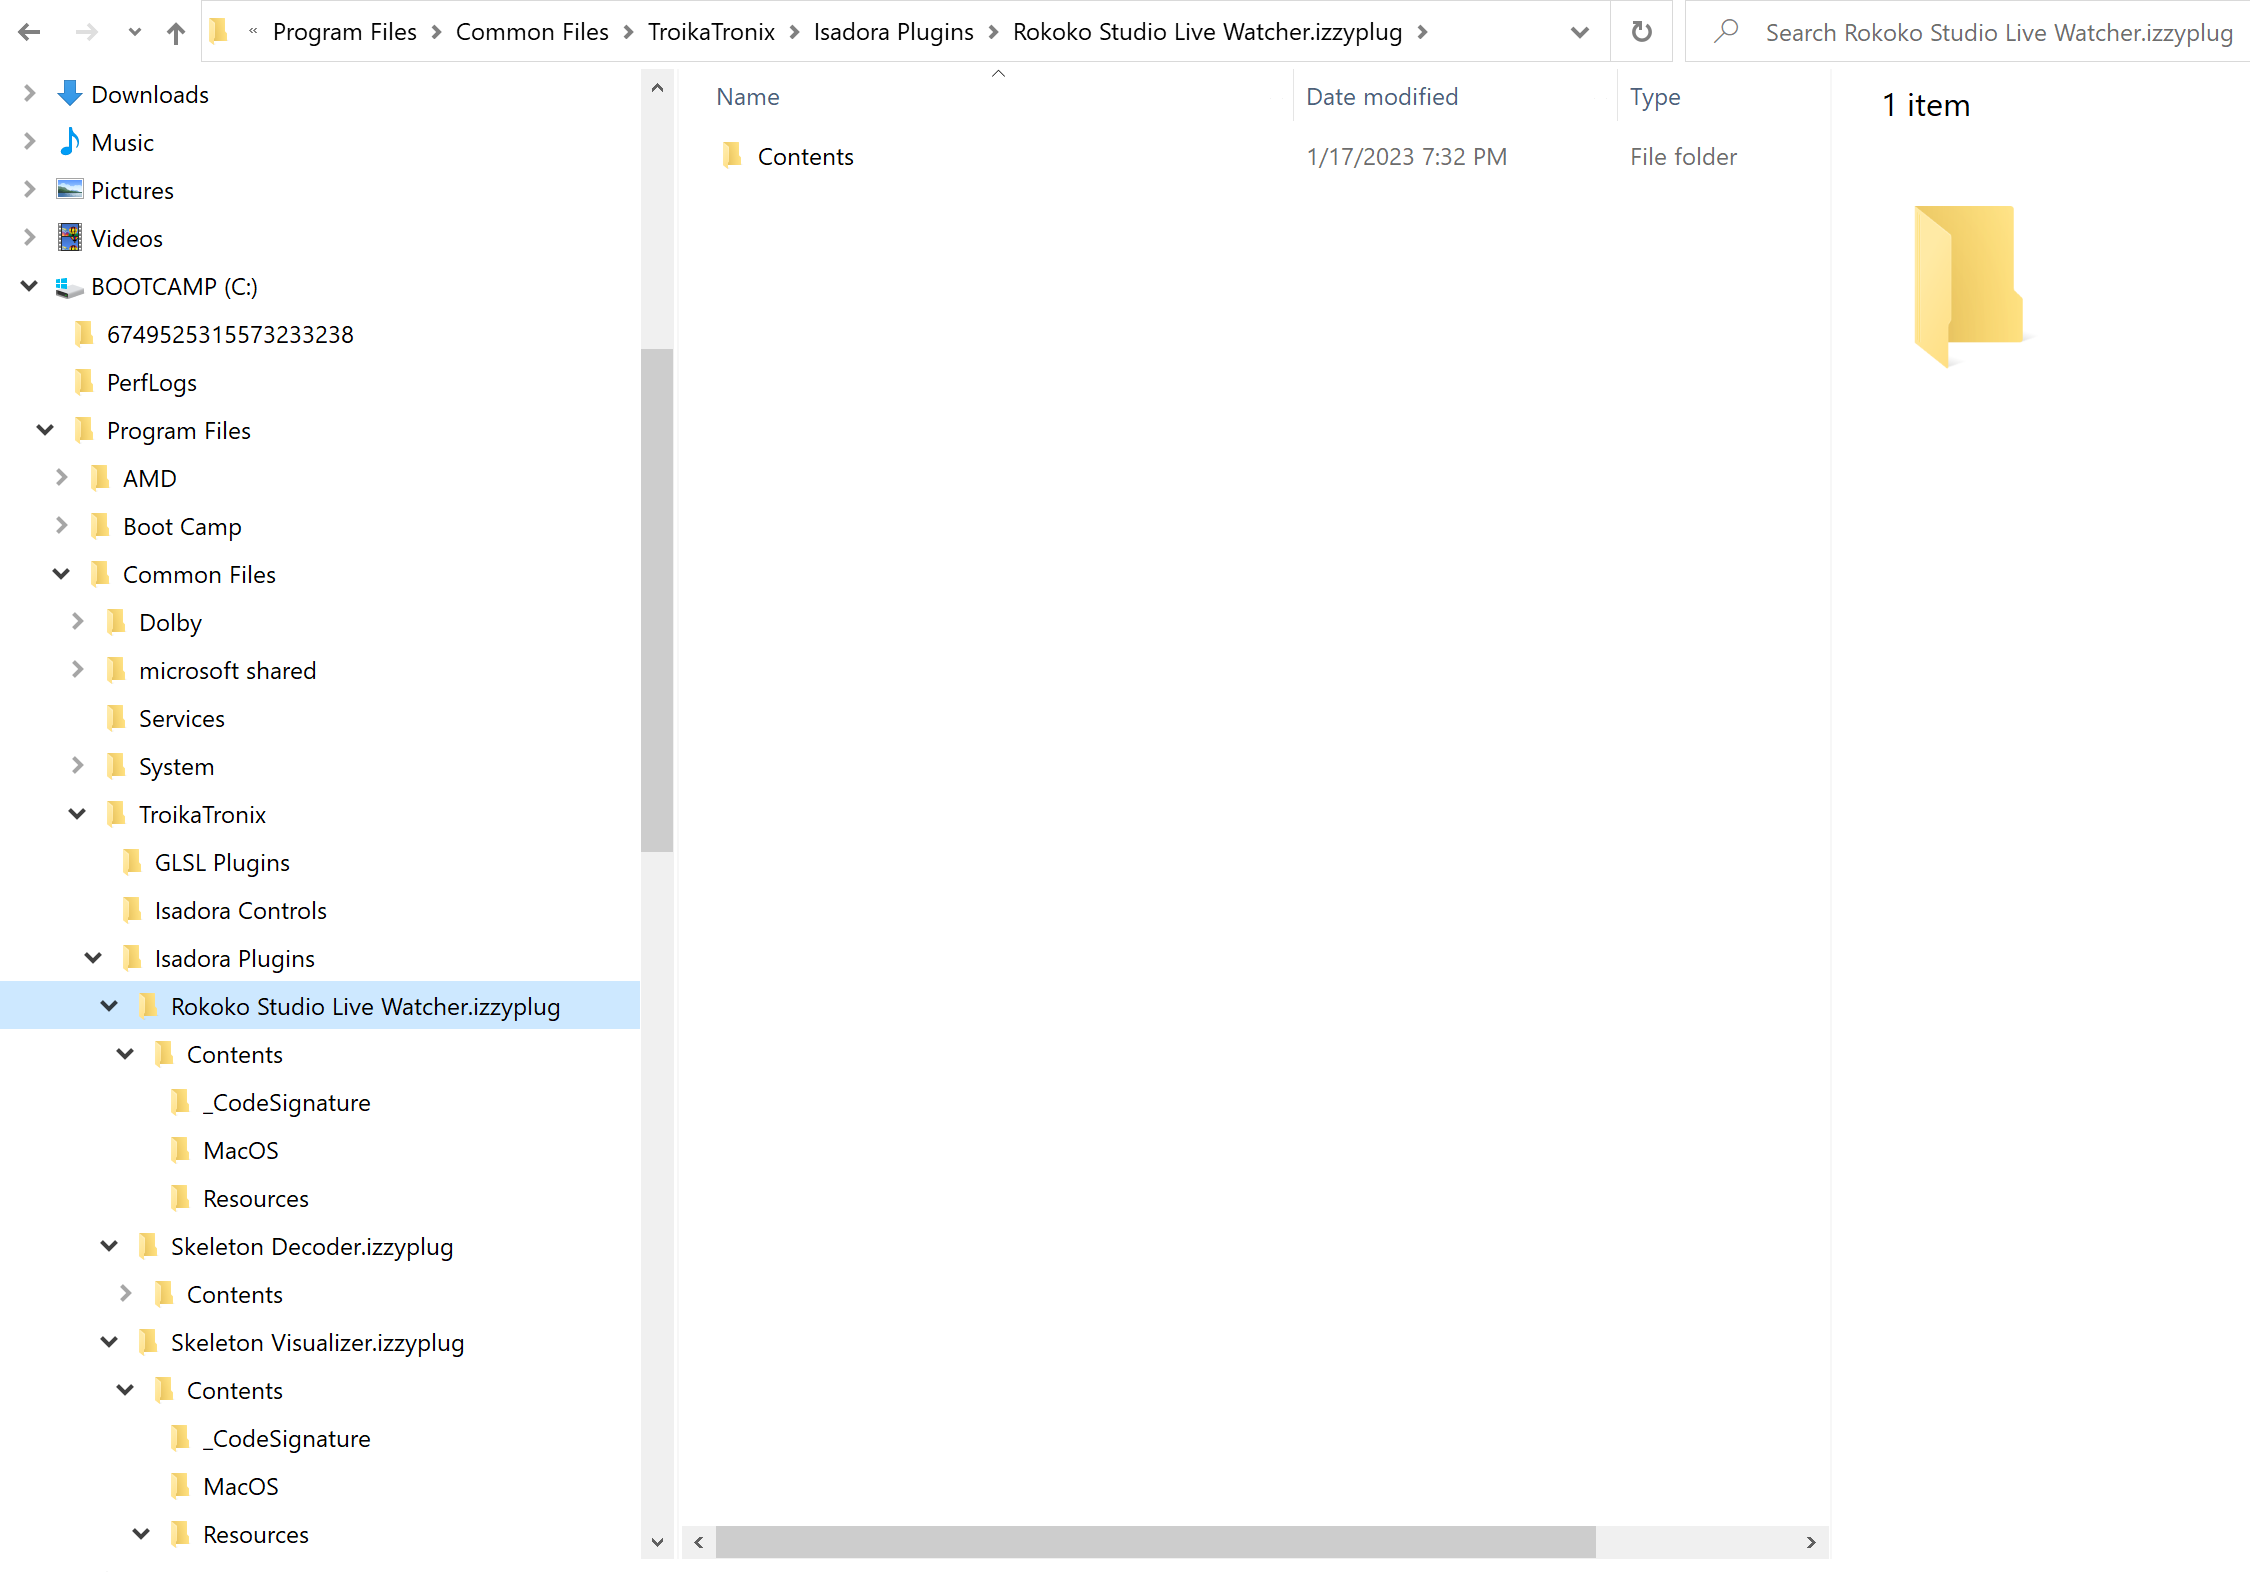This screenshot has height=1572, width=2250.
Task: Expand the AMD folder node
Action: click(62, 477)
